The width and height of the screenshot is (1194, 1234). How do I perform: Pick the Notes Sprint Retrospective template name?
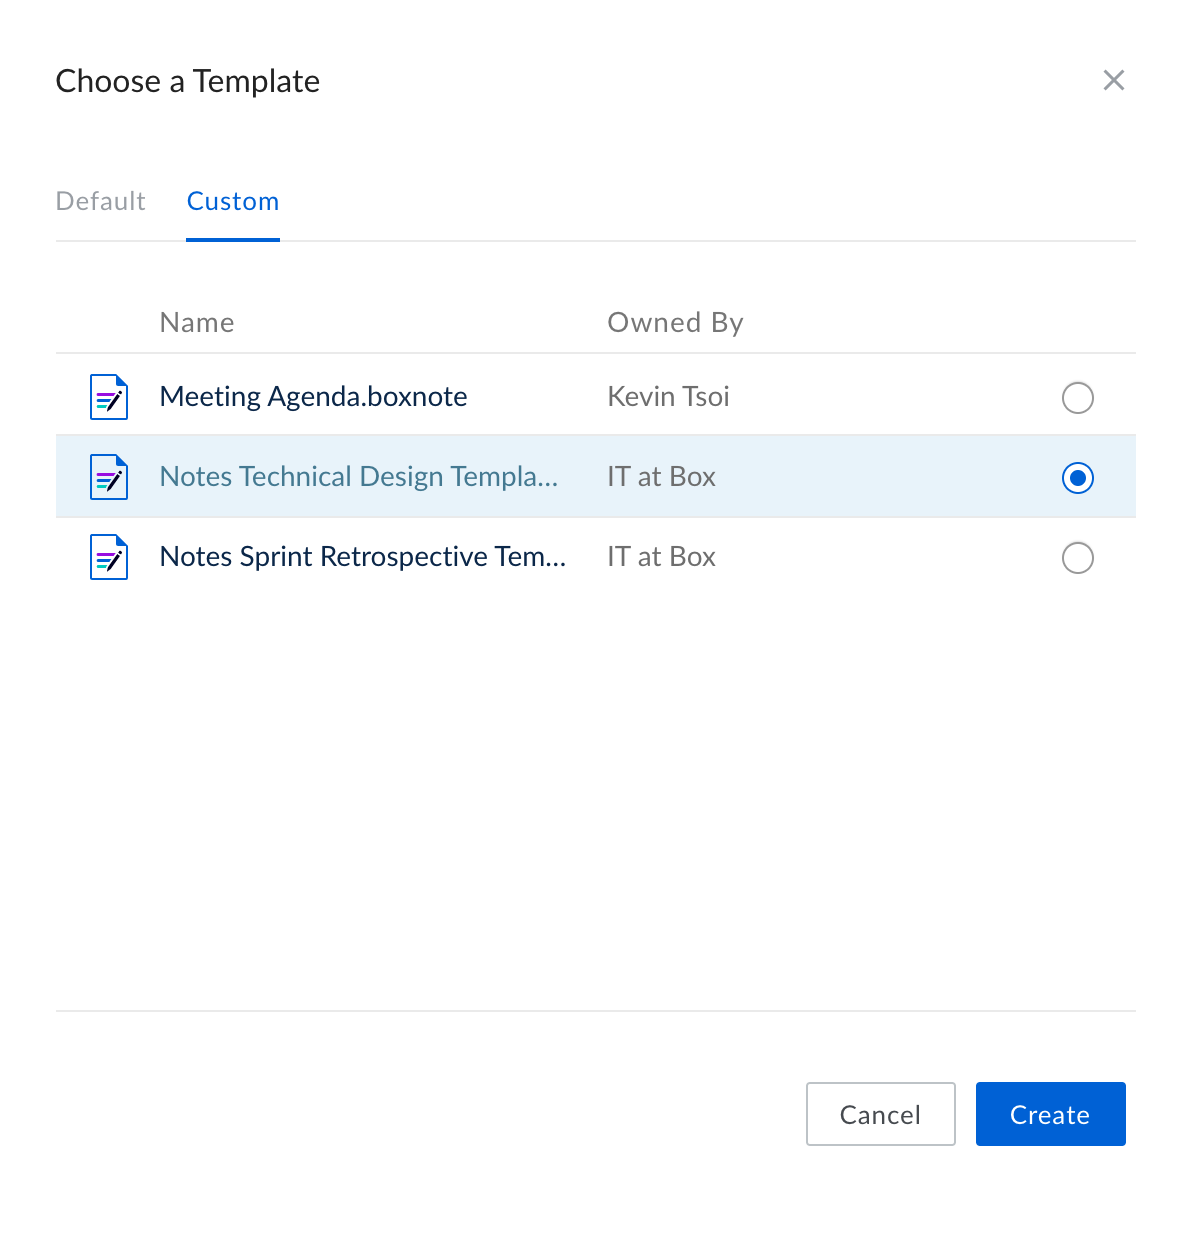[362, 557]
